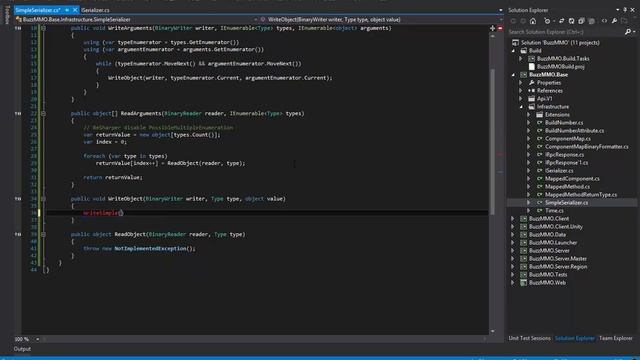The width and height of the screenshot is (640, 360).
Task: Click BuzzMMO.Web project icon
Action: point(523,282)
